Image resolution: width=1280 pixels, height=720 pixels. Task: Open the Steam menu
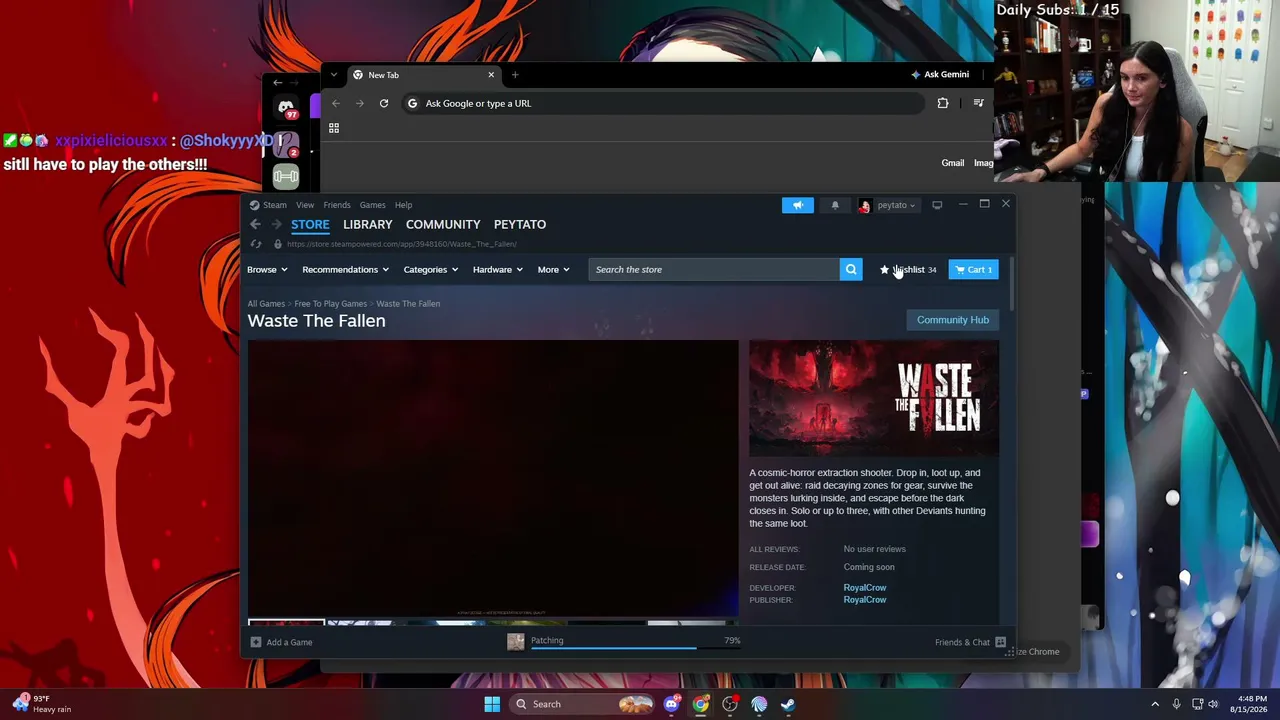pyautogui.click(x=274, y=205)
